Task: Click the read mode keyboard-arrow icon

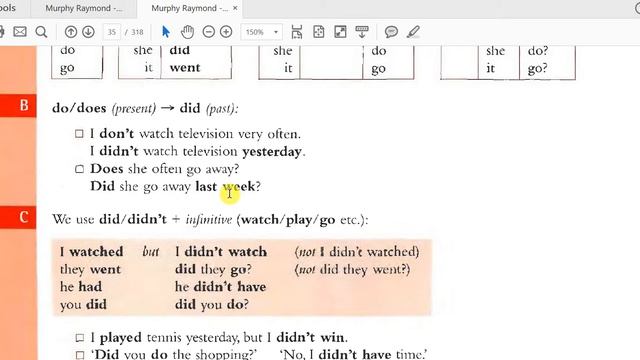Action: (x=362, y=31)
